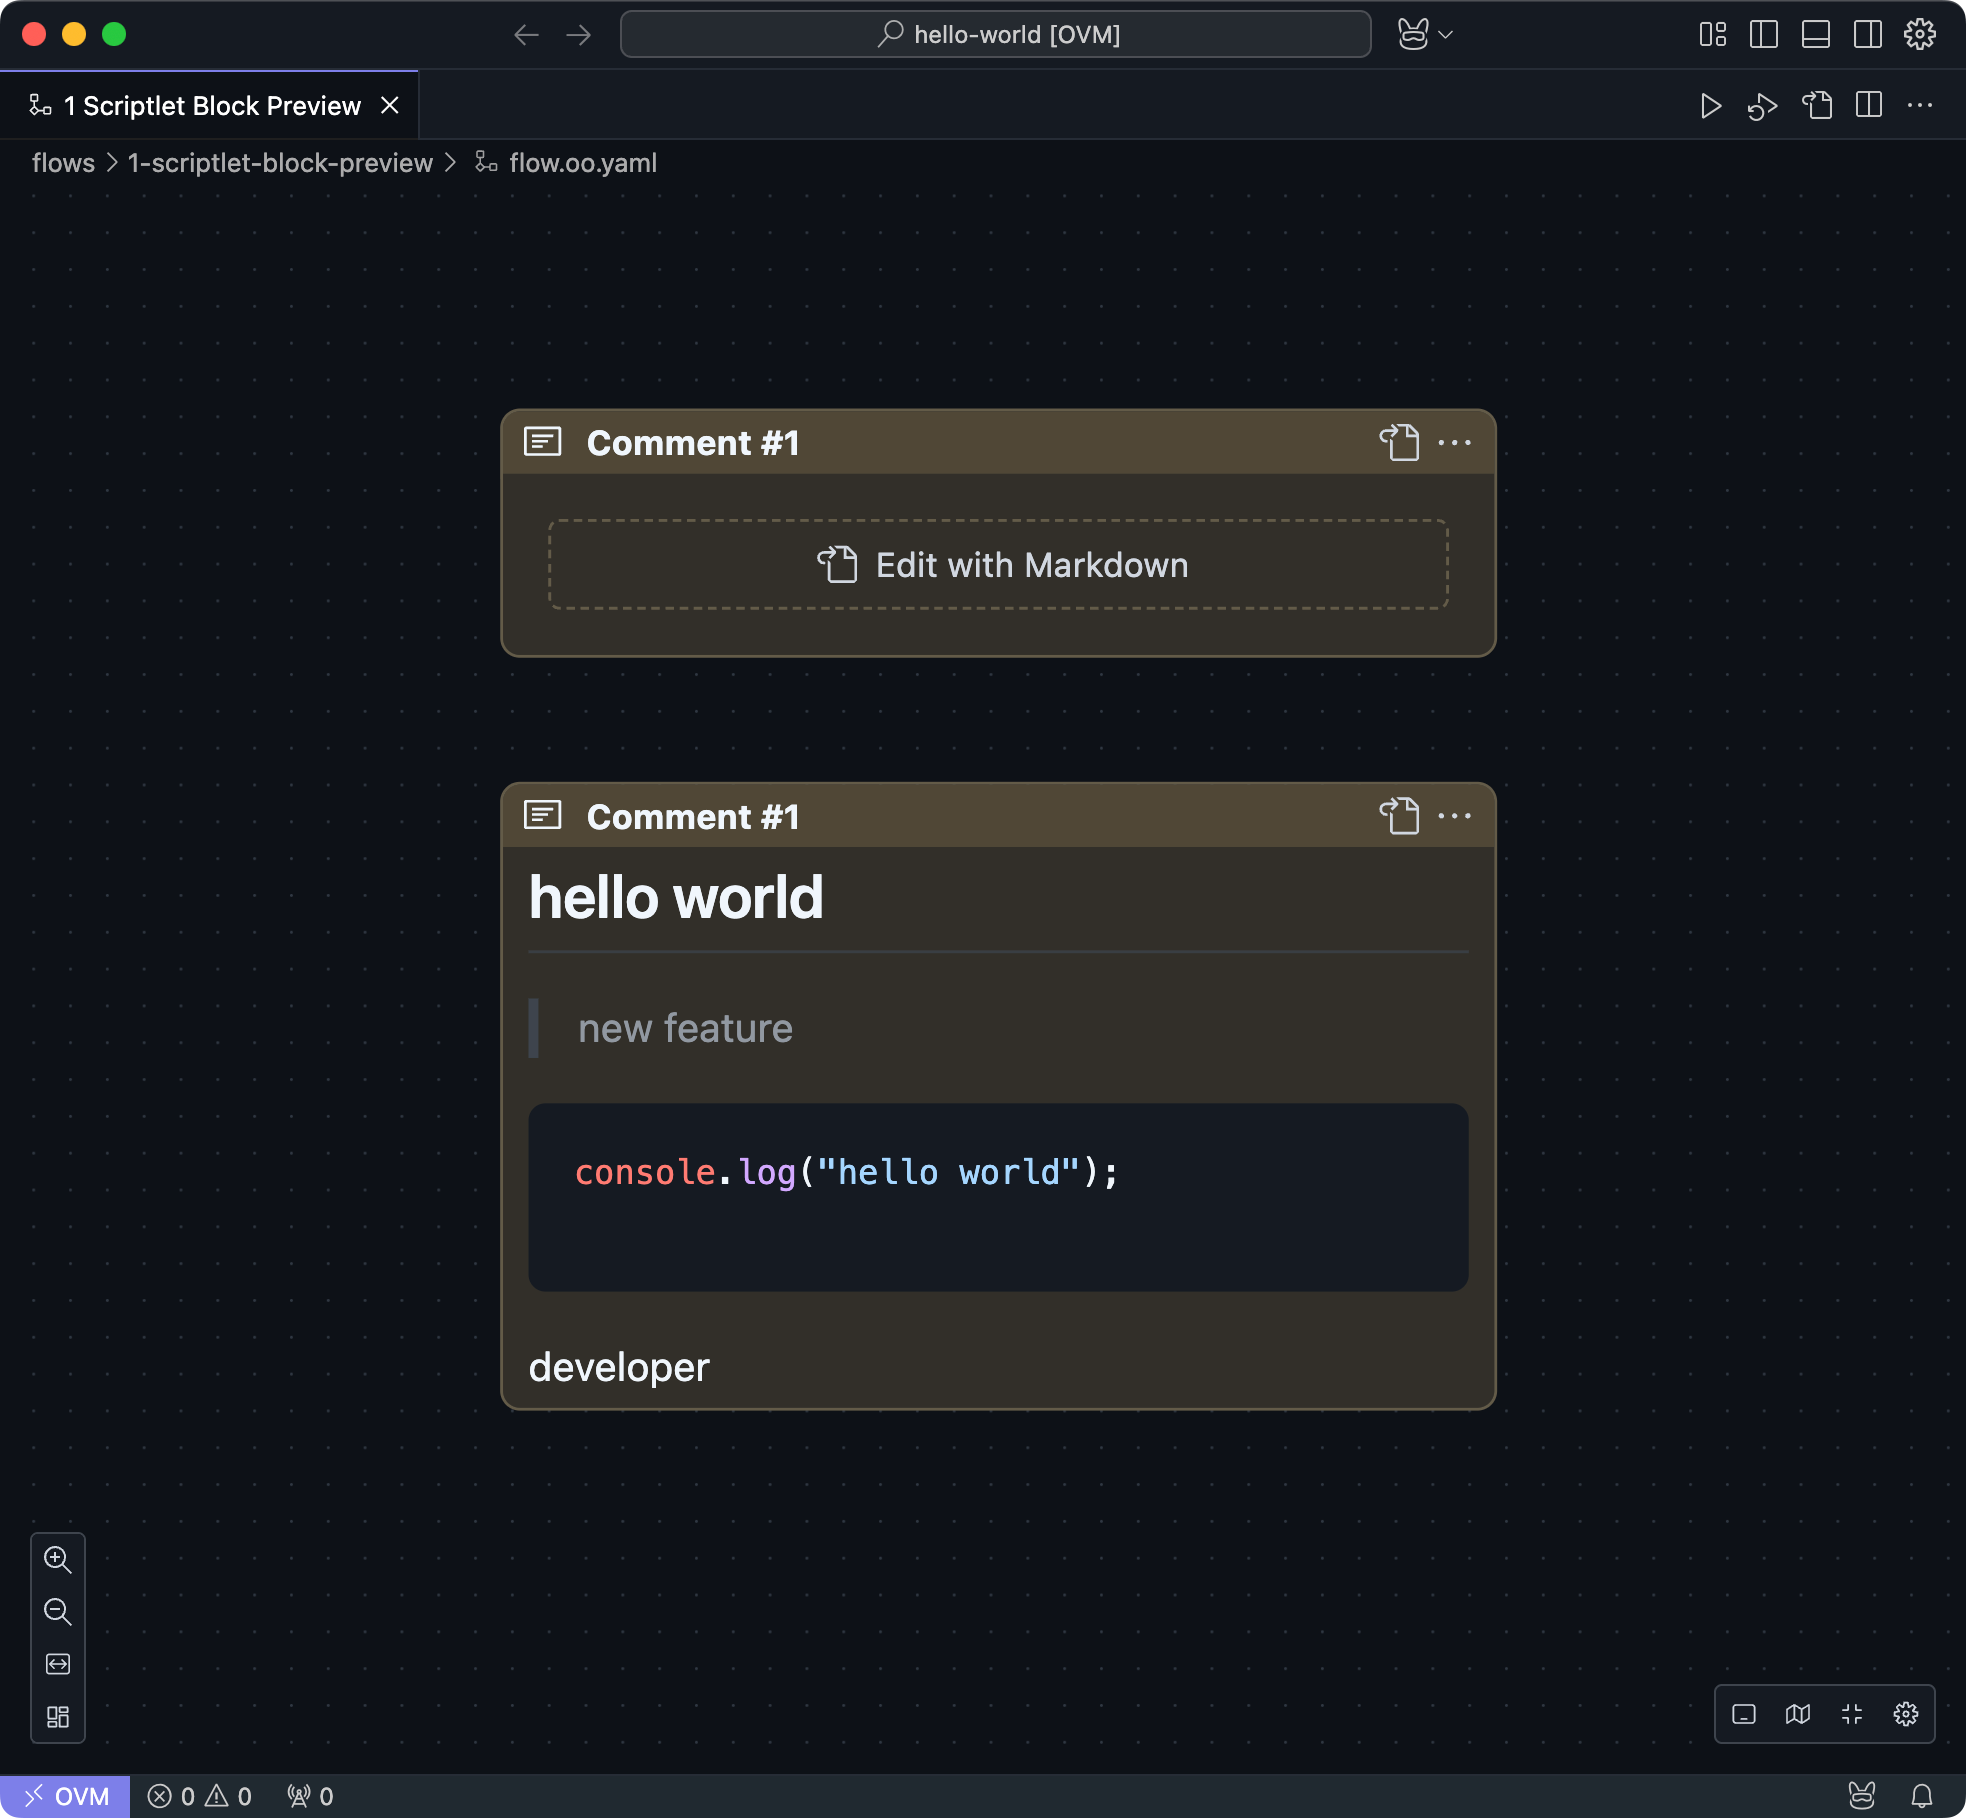Toggle the secondary side bar
Viewport: 1966px width, 1818px height.
(x=1867, y=35)
